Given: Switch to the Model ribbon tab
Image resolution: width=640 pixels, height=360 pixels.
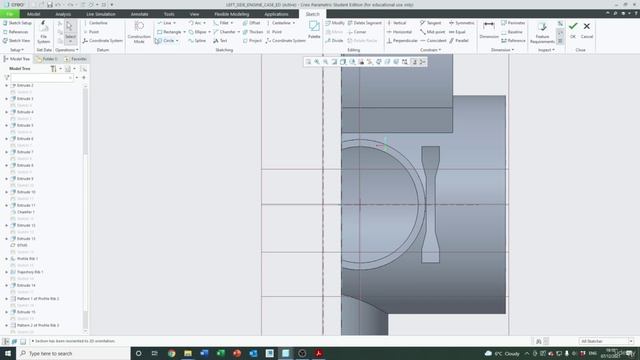Looking at the screenshot, I should [x=33, y=14].
